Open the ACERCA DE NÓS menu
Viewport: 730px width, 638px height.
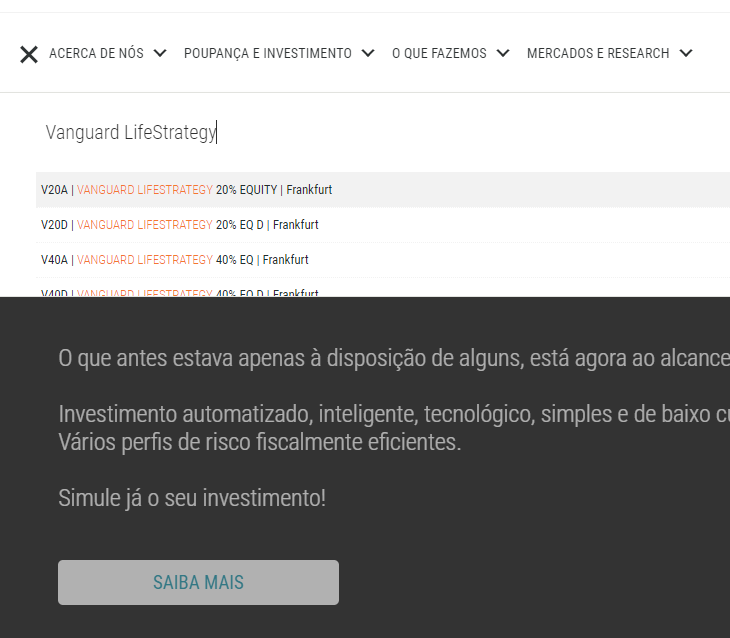tap(96, 54)
